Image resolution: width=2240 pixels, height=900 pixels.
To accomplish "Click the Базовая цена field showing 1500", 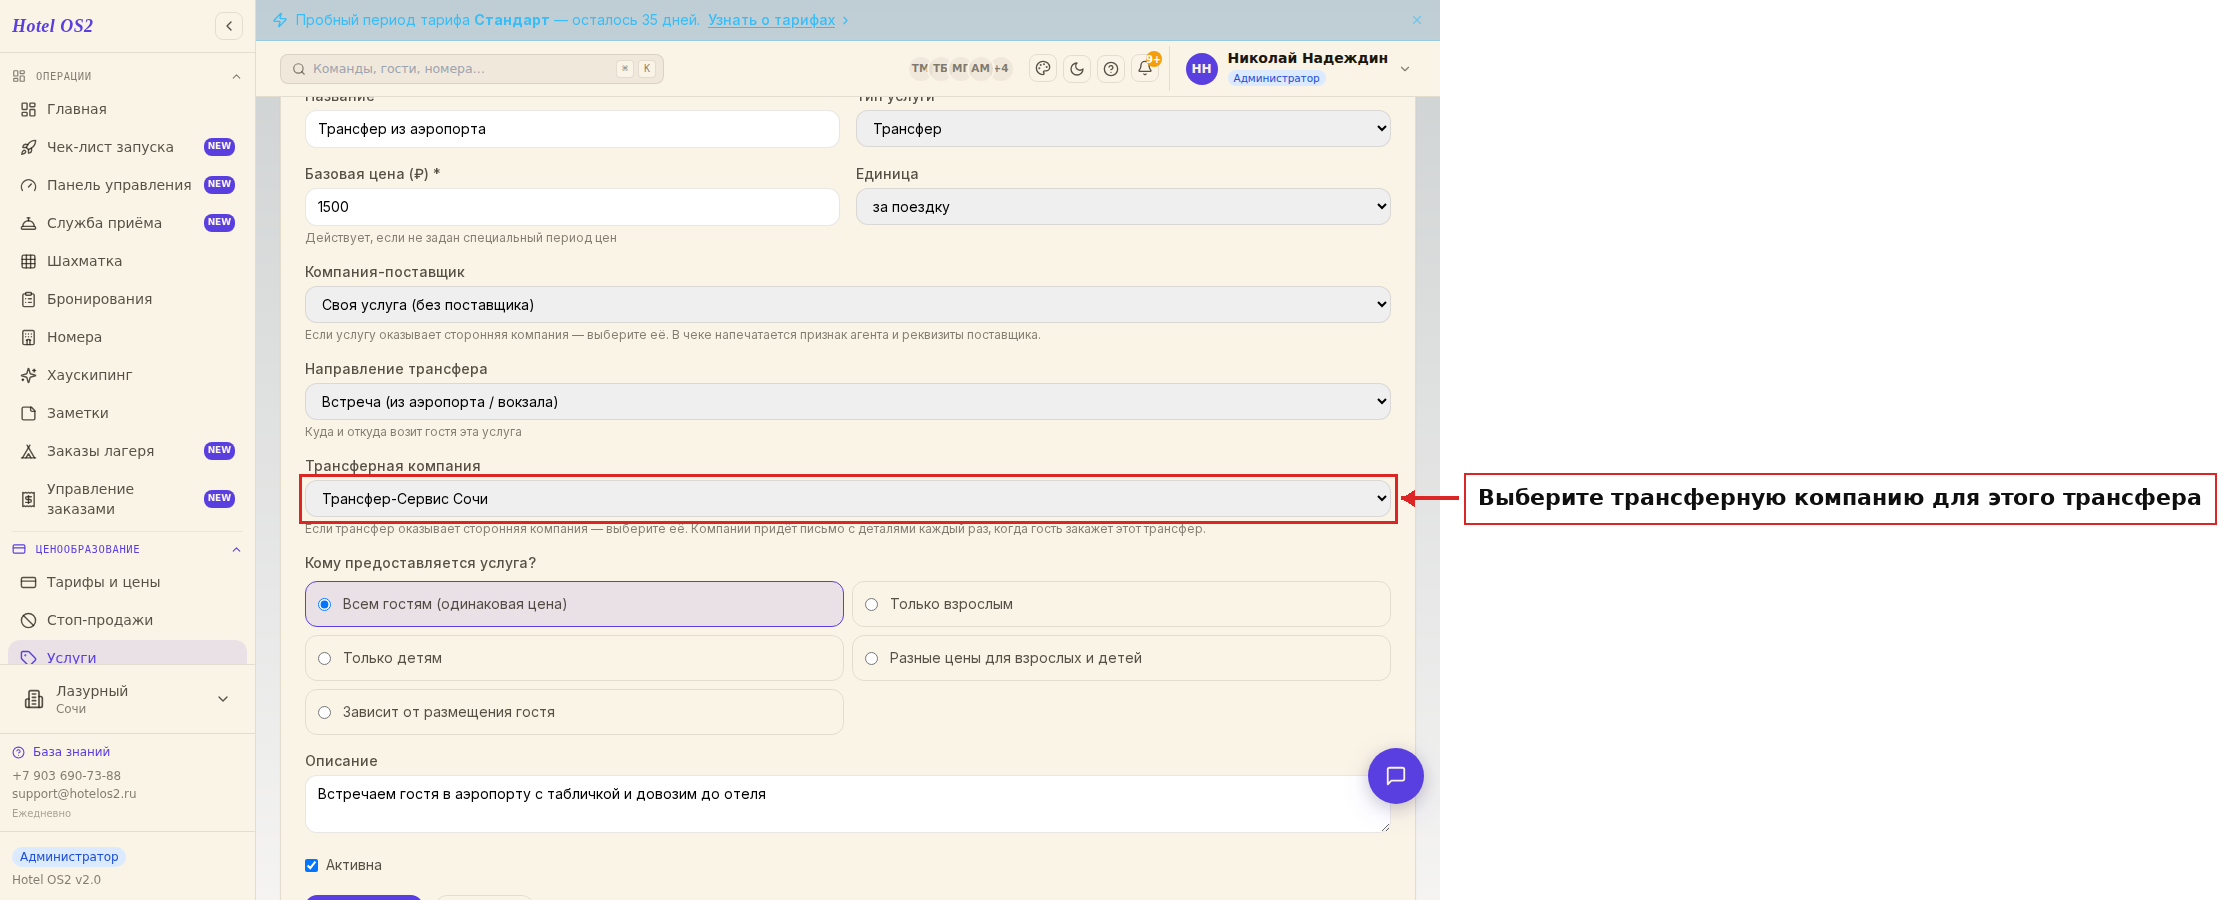I will [572, 207].
